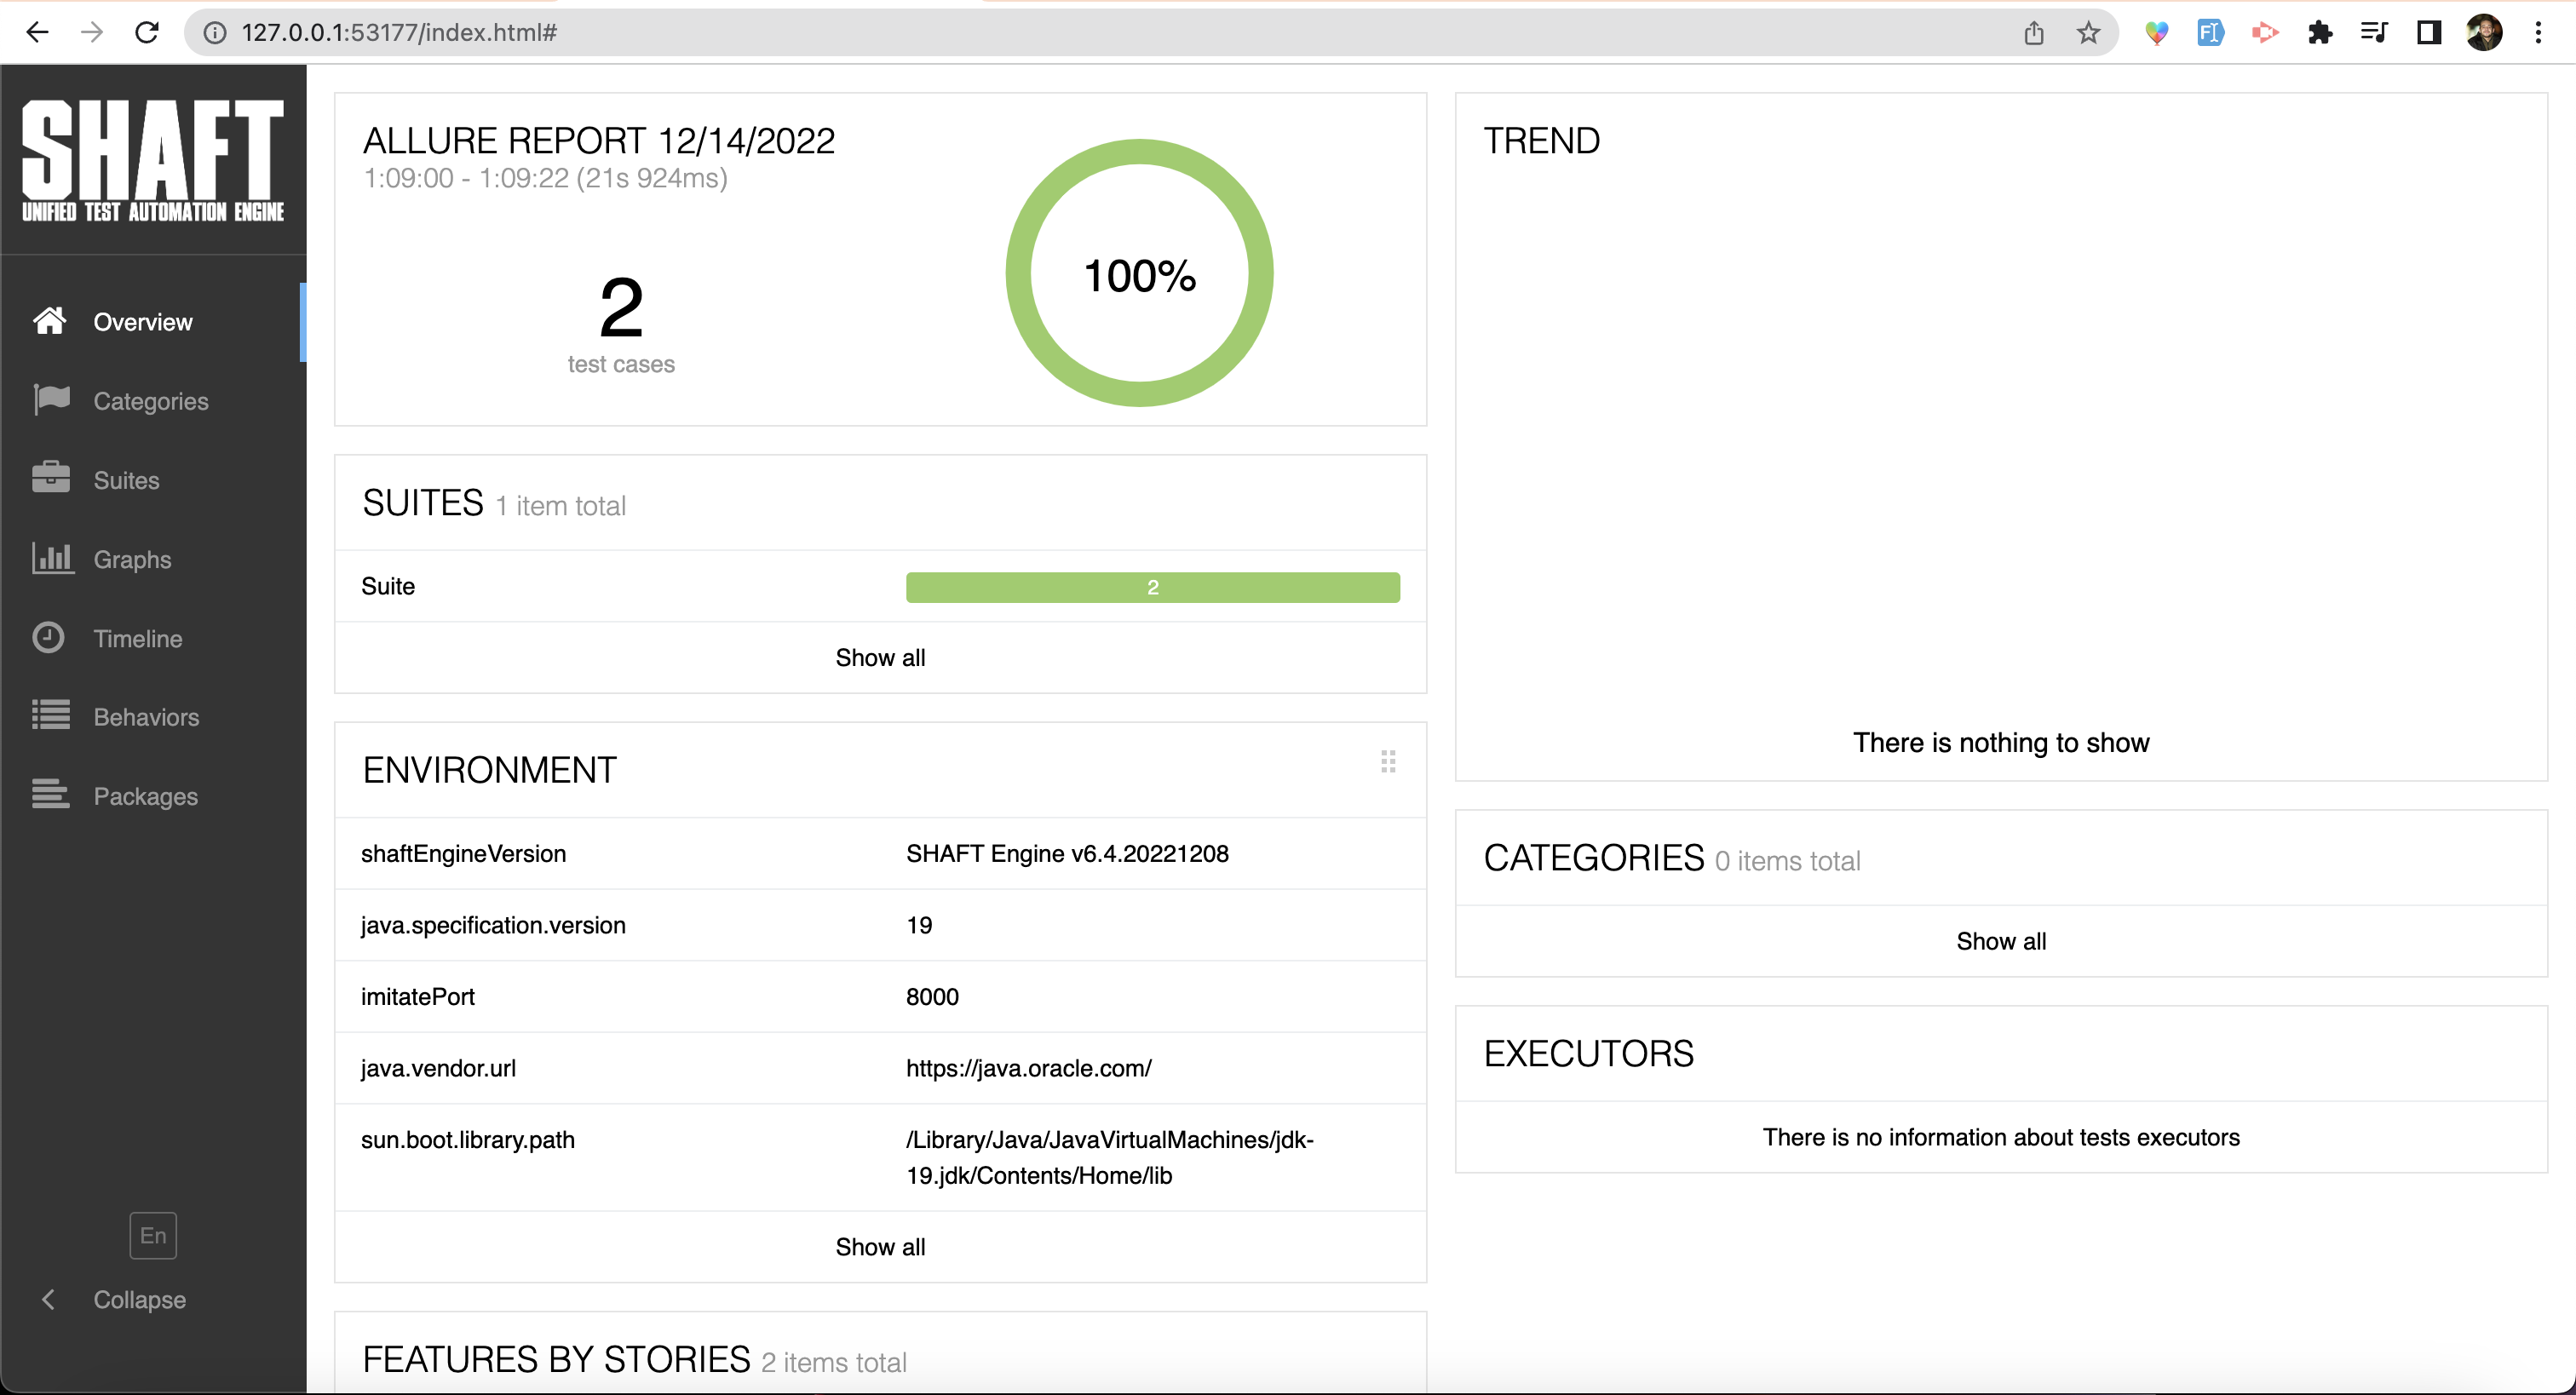Click green Suite progress bar

coord(1152,587)
